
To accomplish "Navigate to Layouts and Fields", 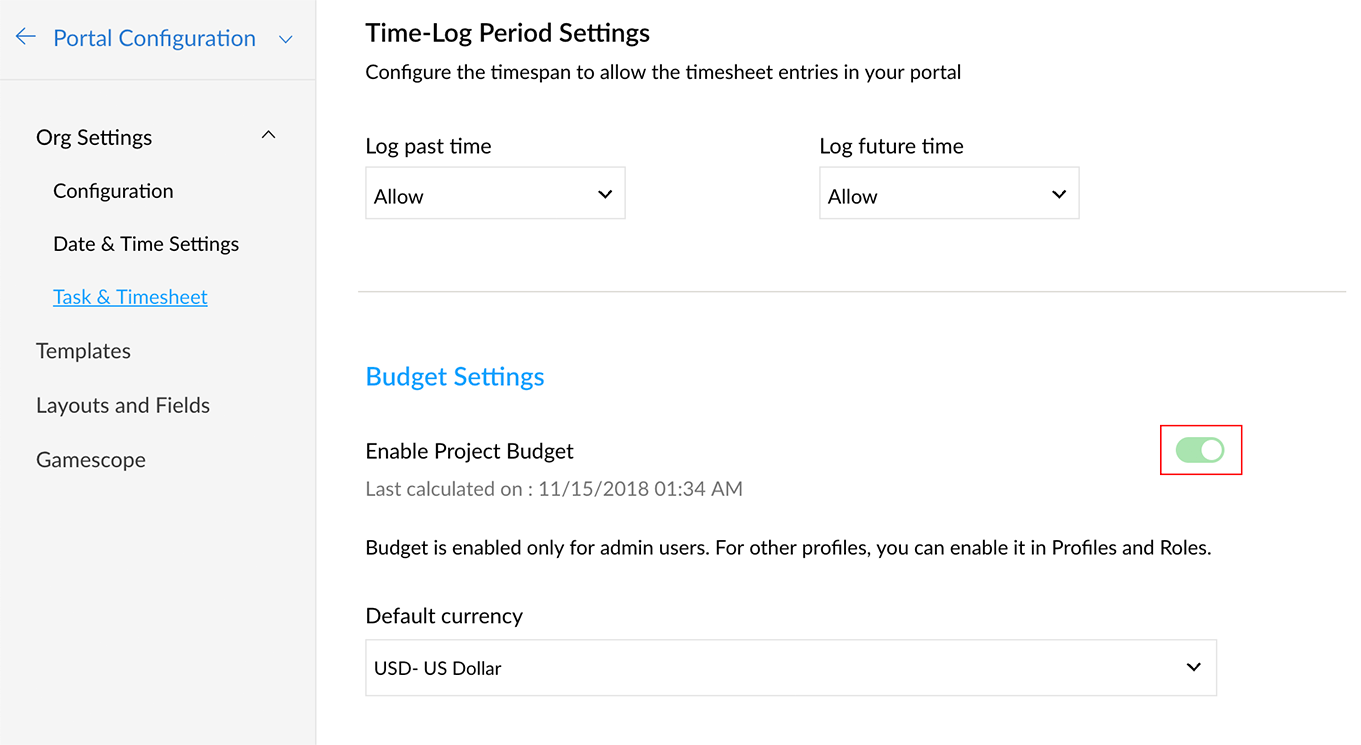I will coord(123,405).
